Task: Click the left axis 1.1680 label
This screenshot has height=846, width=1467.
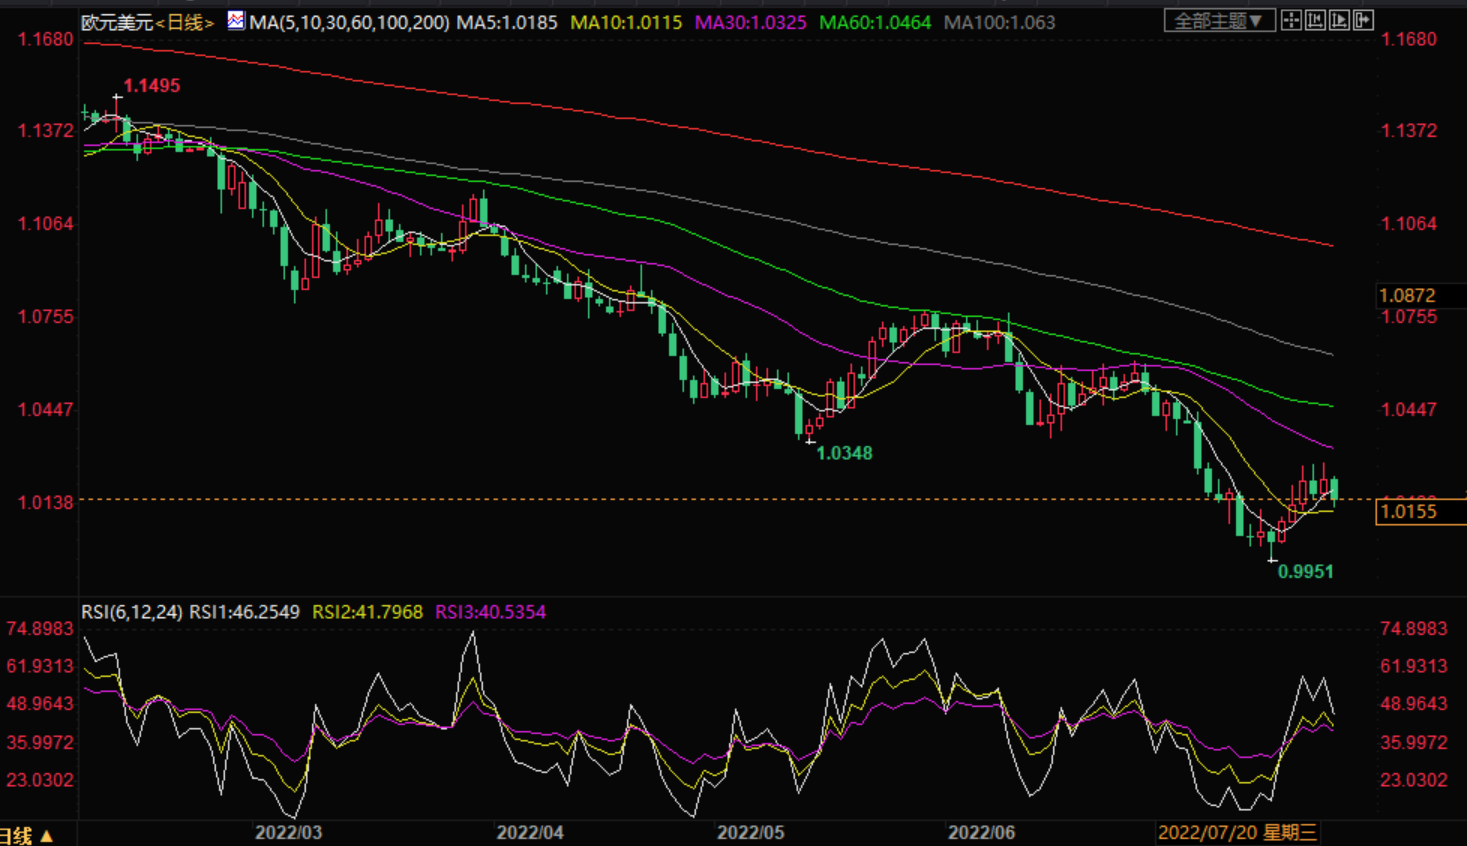Action: pyautogui.click(x=46, y=39)
